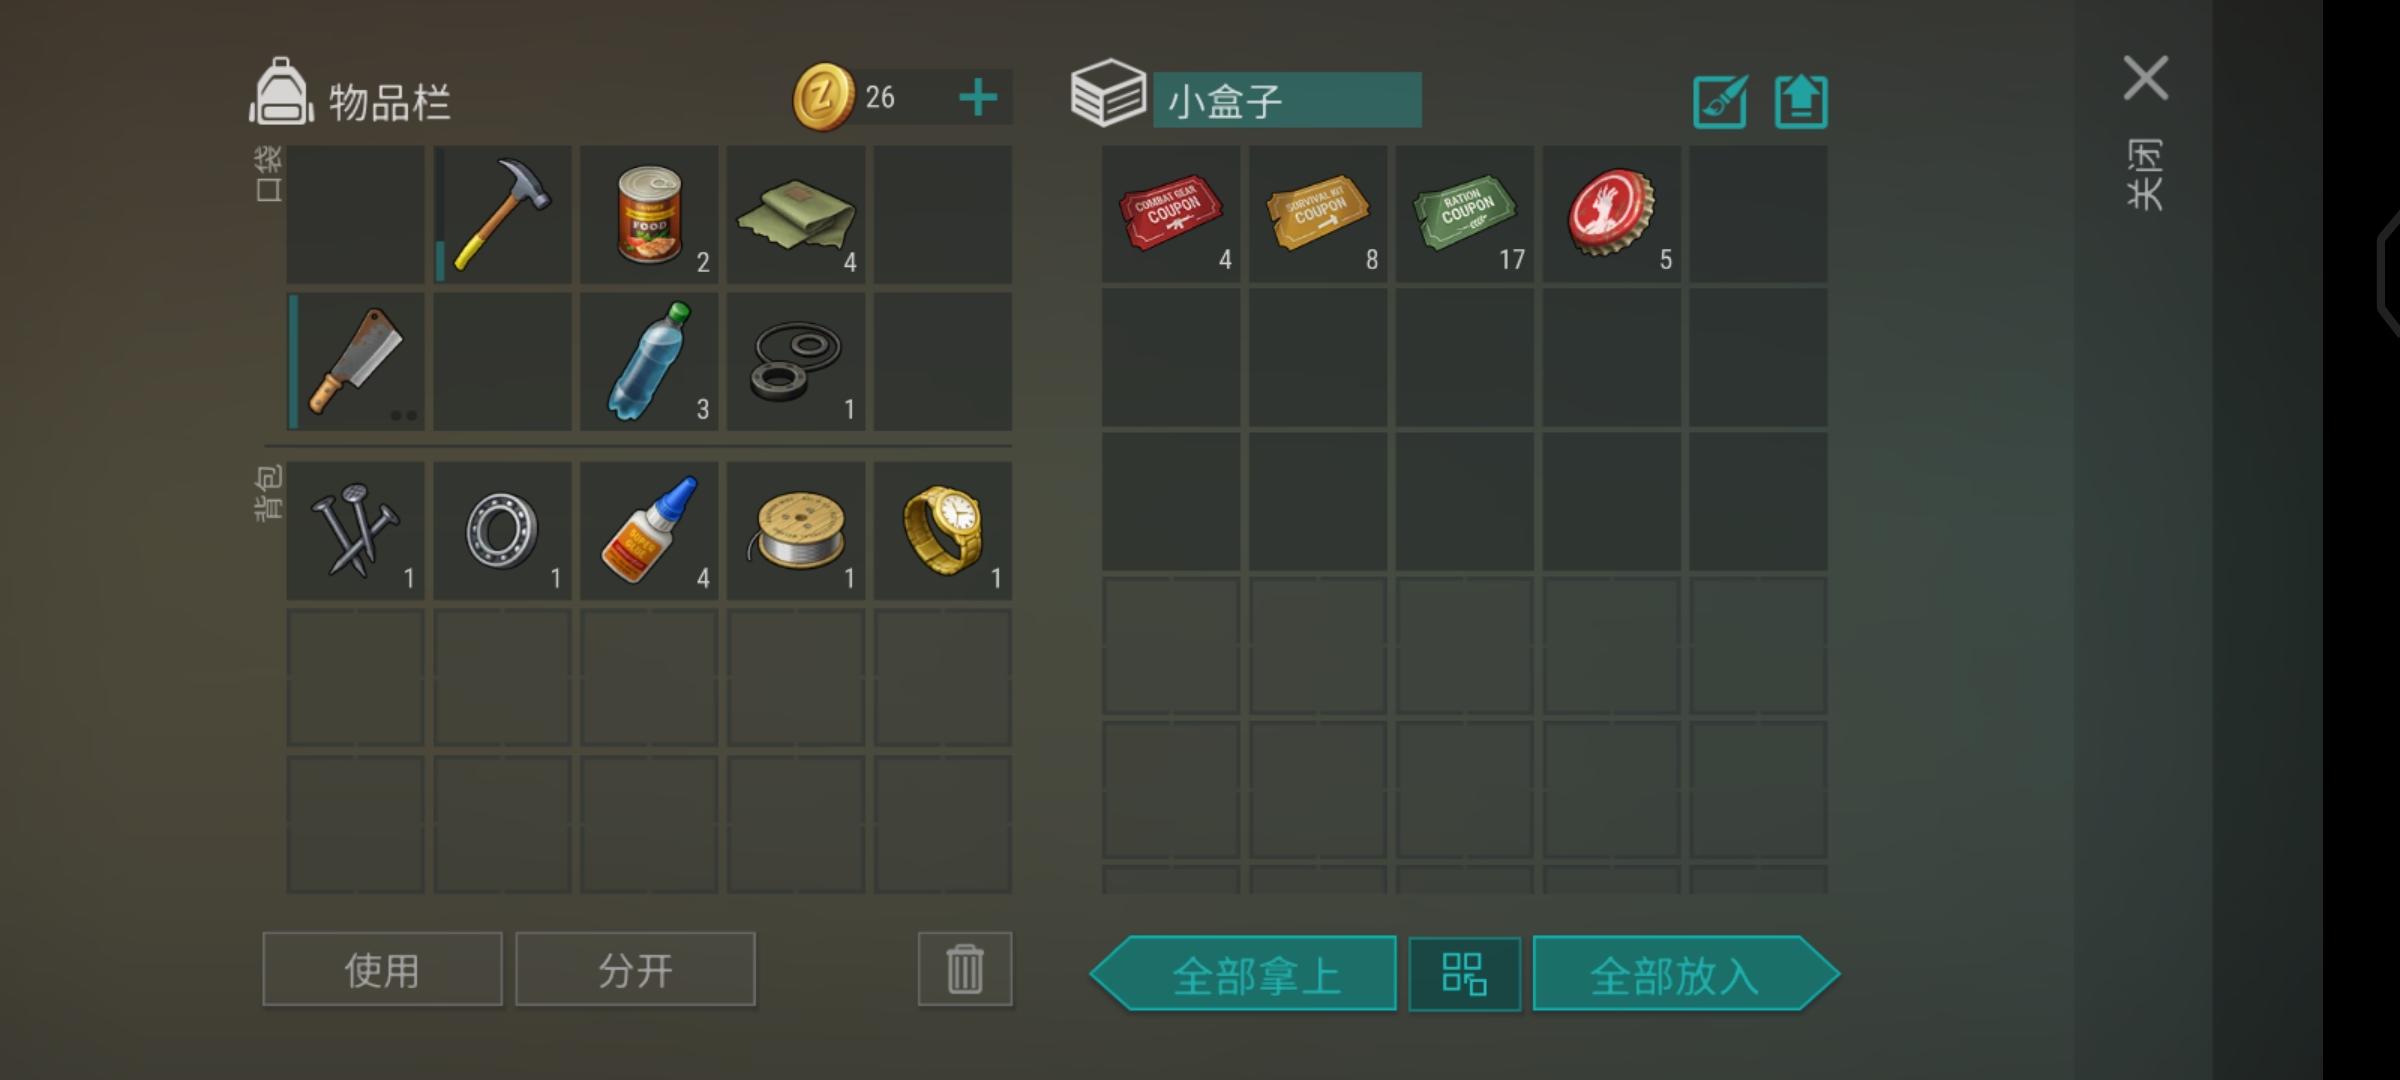Viewport: 2400px width, 1080px height.
Task: Click the plus icon to add coins
Action: pyautogui.click(x=978, y=98)
